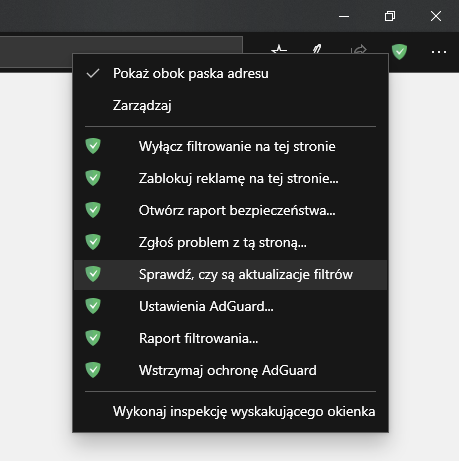Click shield icon beside 'Sprawdź, czy są aktualizacje'

click(93, 274)
